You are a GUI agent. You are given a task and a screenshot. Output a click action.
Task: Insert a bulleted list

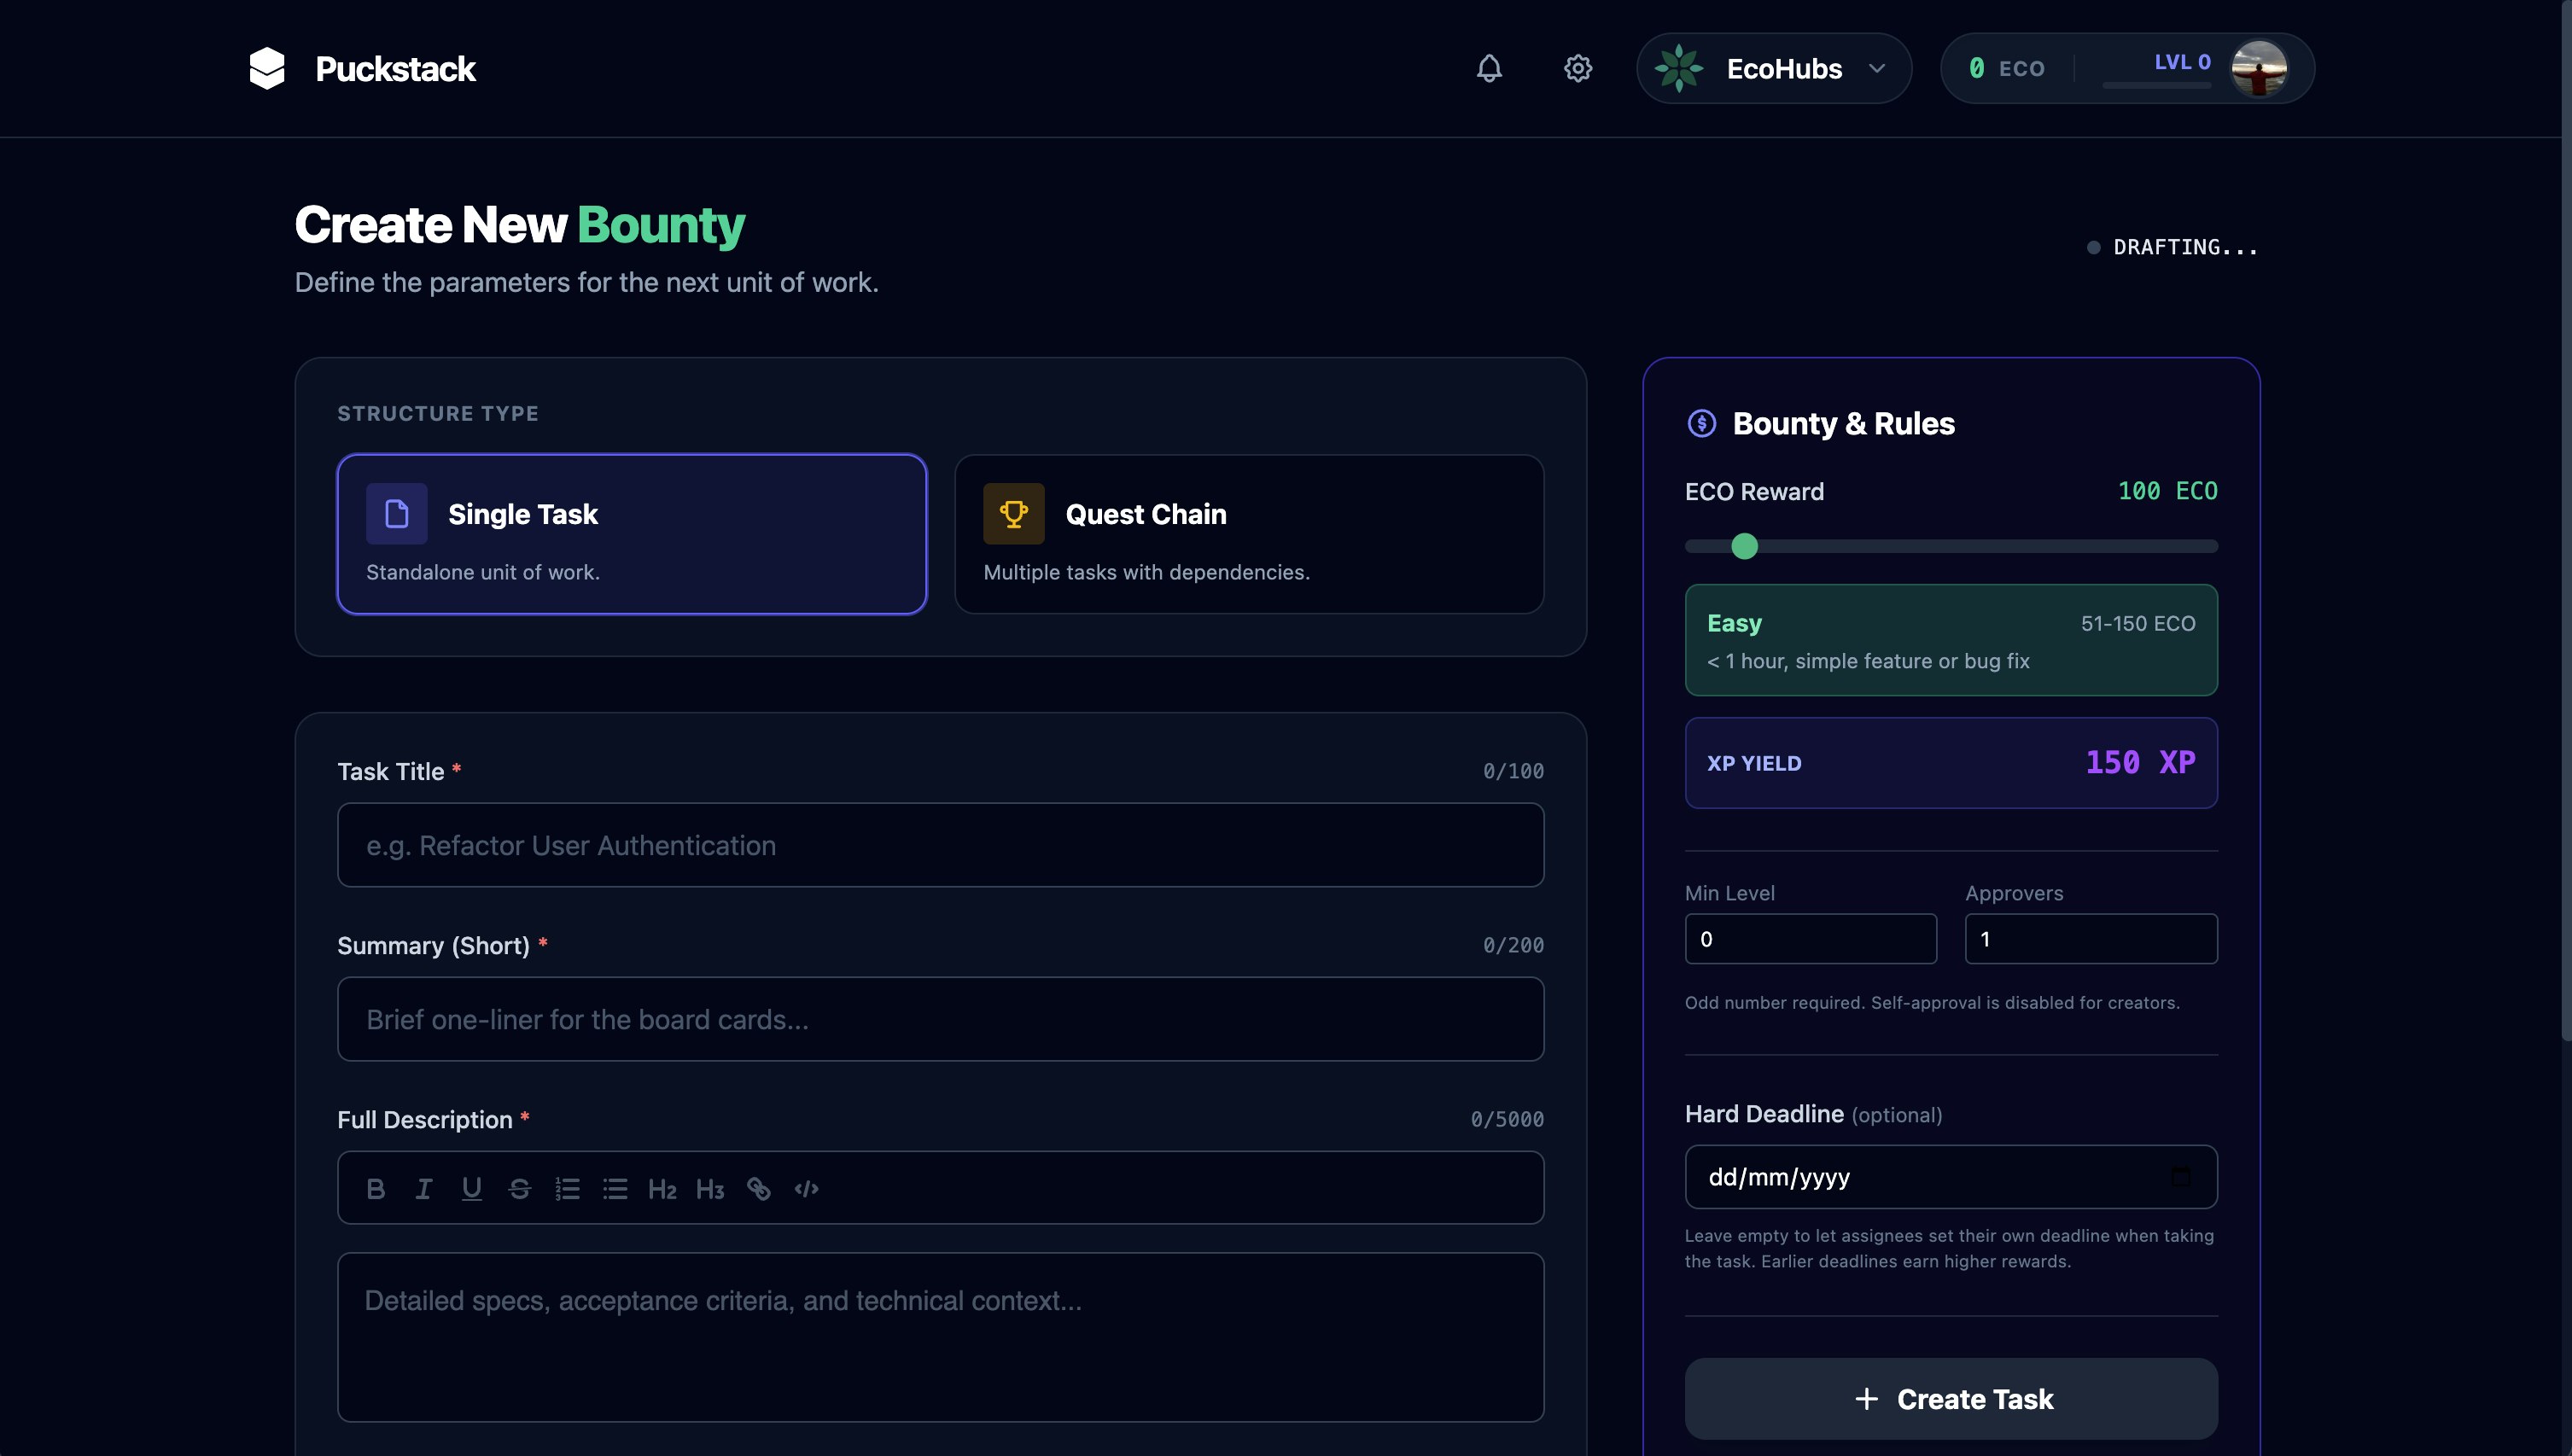pos(615,1189)
